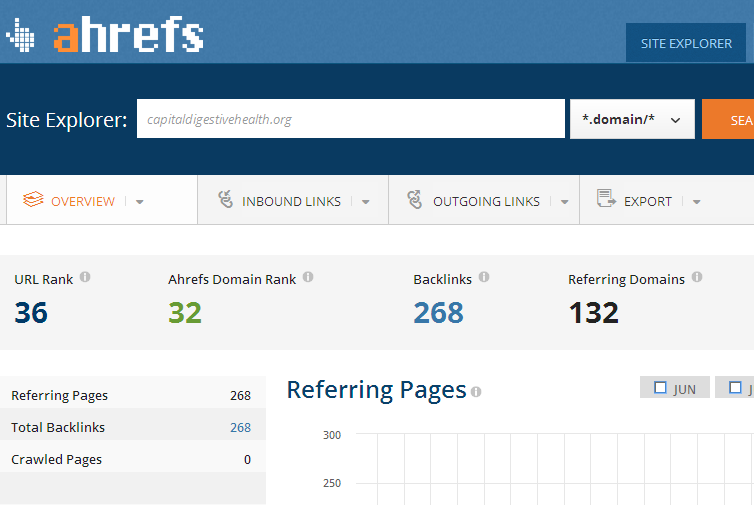Screen dimensions: 754x505
Task: Expand the Overview dropdown arrow
Action: pyautogui.click(x=140, y=202)
